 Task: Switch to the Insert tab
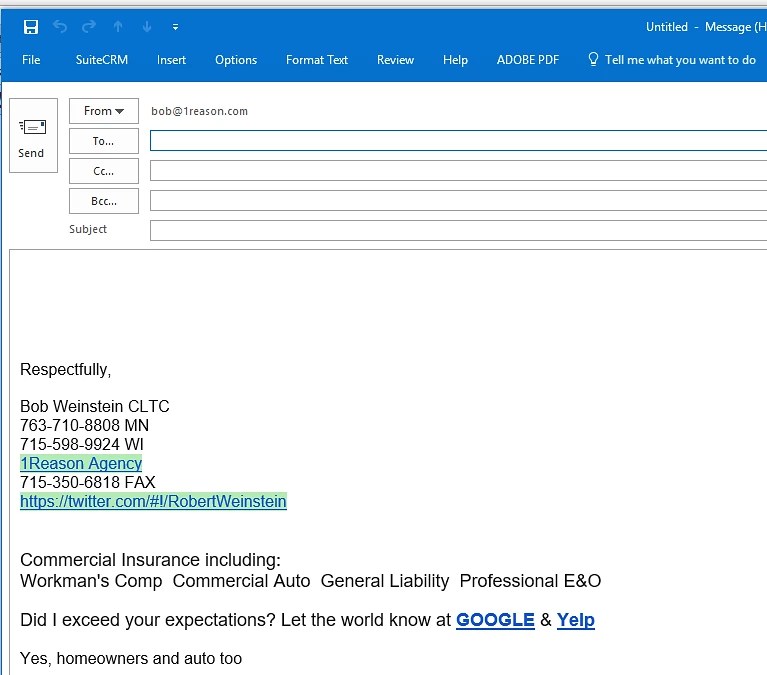click(171, 60)
